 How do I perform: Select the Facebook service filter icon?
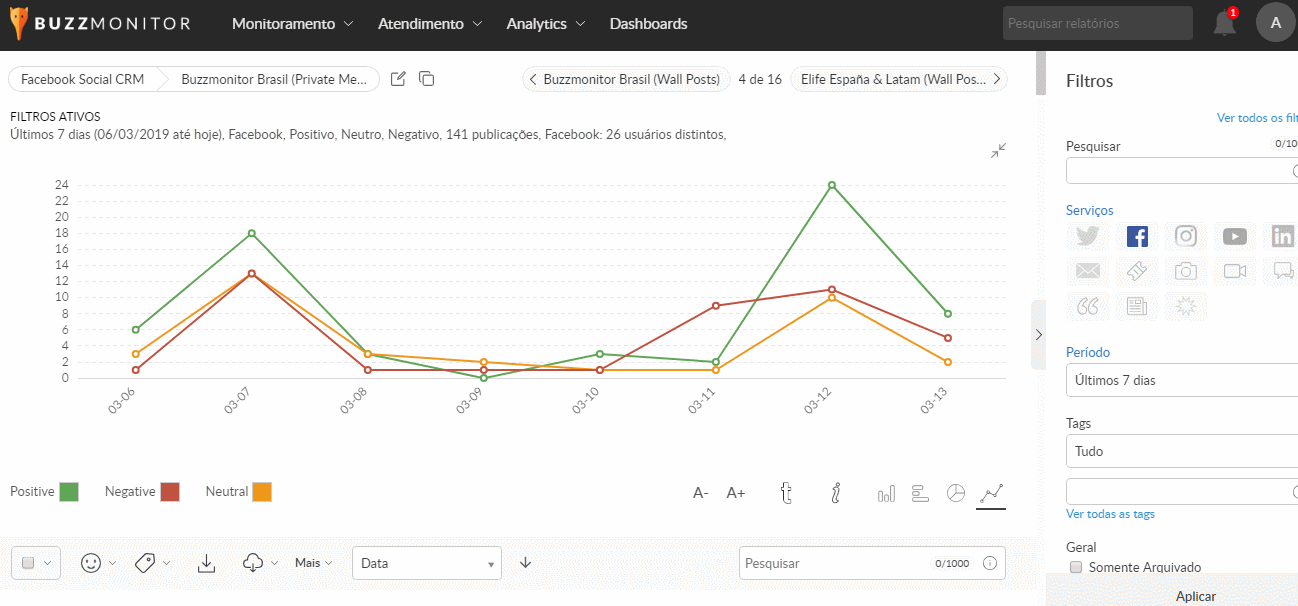1137,237
